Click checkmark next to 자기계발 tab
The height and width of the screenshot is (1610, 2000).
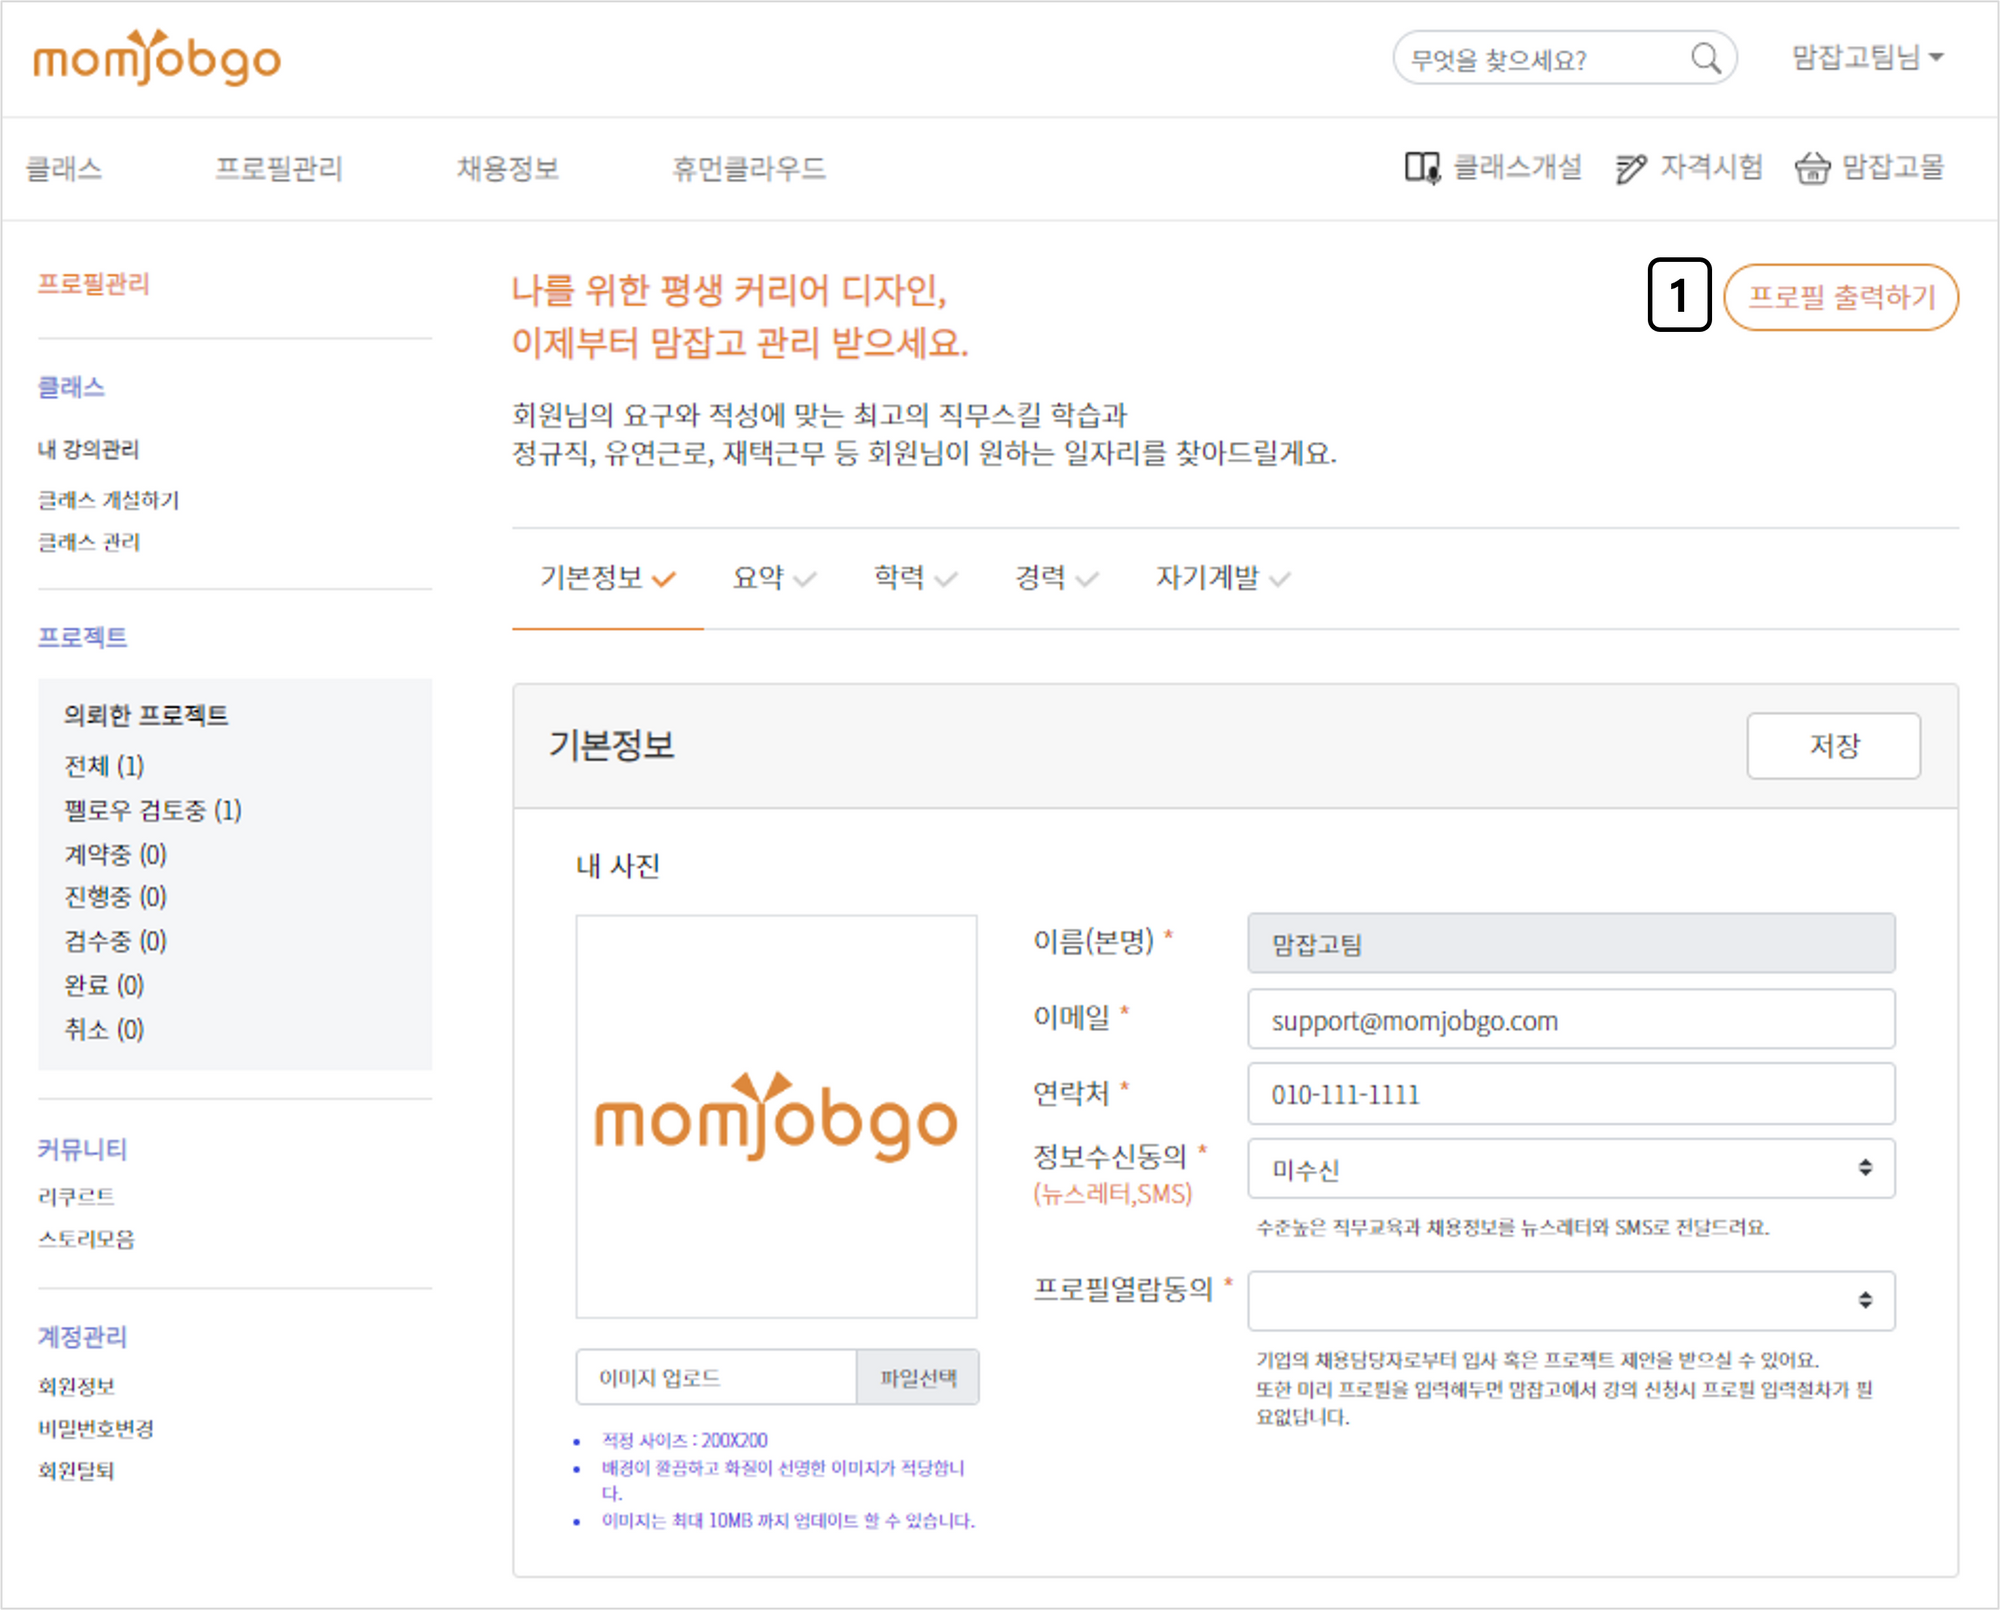click(x=1280, y=579)
